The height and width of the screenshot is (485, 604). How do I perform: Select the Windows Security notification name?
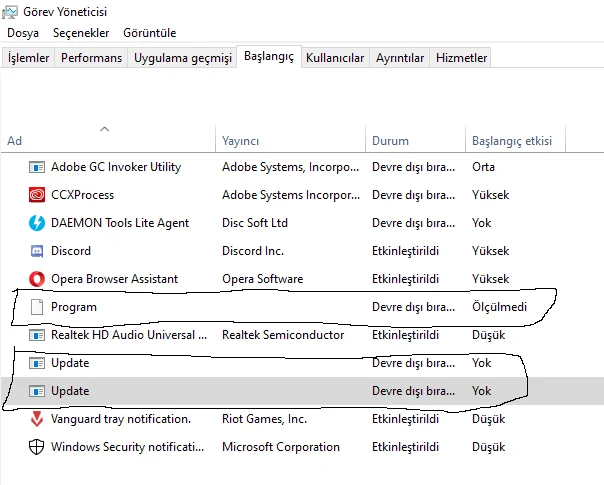(128, 447)
